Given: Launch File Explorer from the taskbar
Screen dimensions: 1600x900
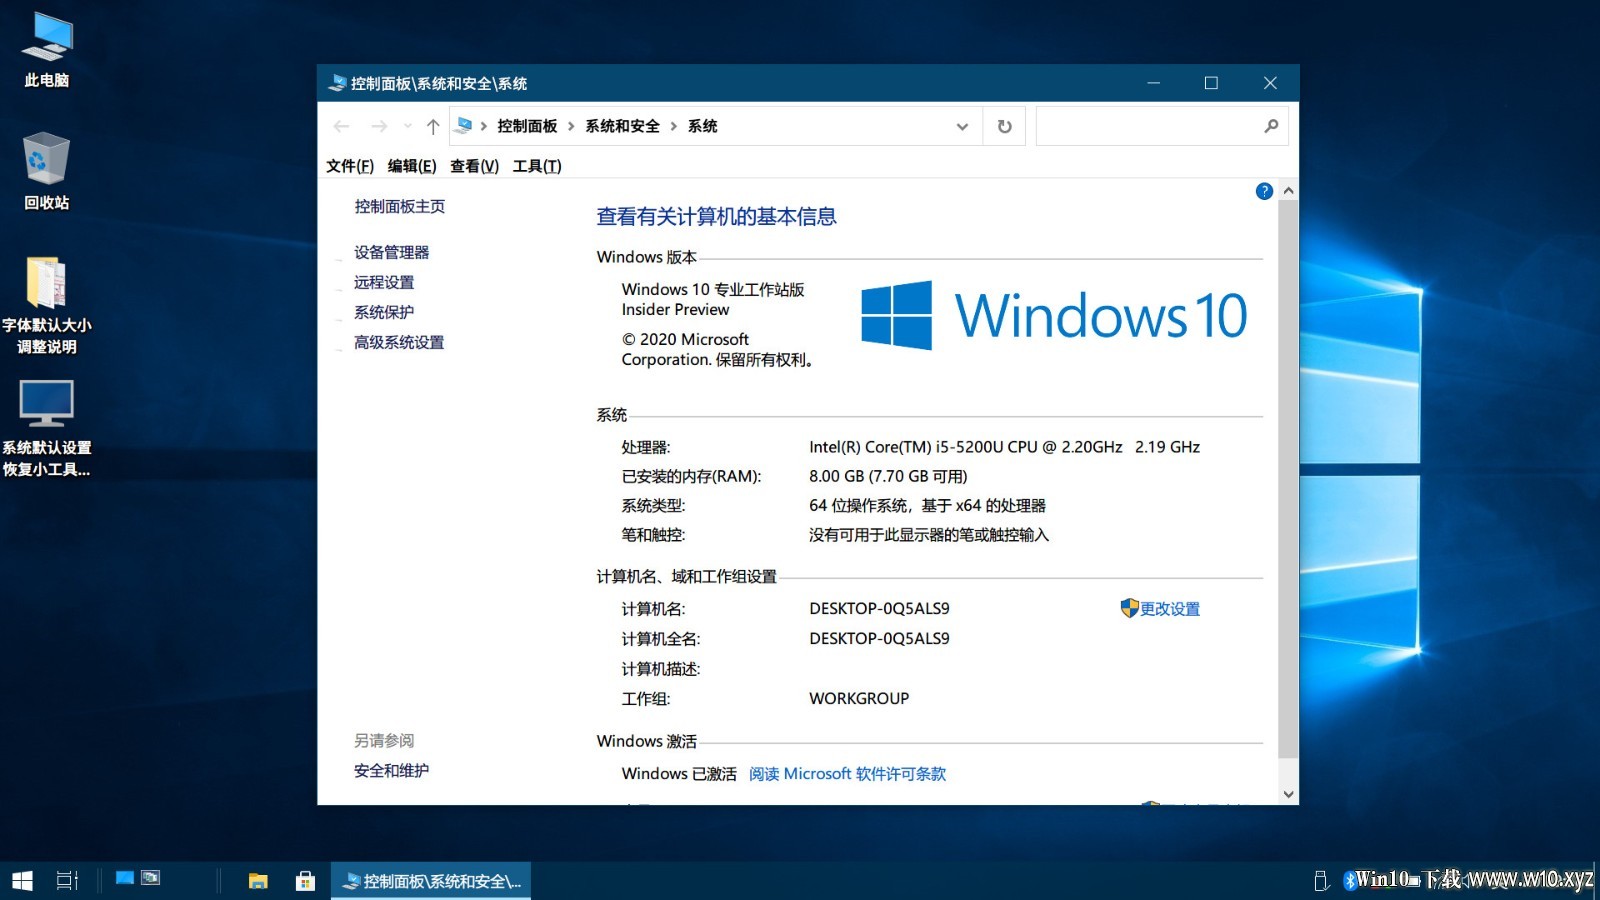Looking at the screenshot, I should (x=258, y=881).
